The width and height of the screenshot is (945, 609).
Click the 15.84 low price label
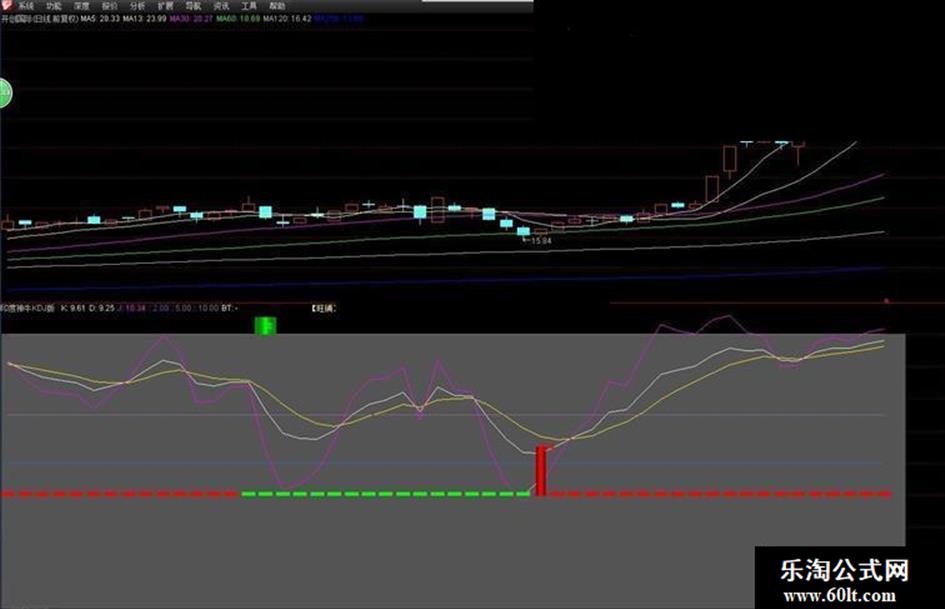pyautogui.click(x=541, y=241)
